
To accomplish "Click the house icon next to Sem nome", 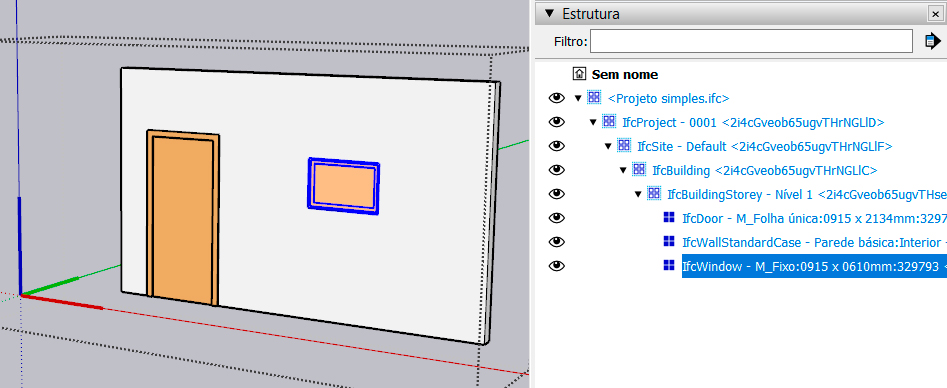I will click(x=579, y=74).
